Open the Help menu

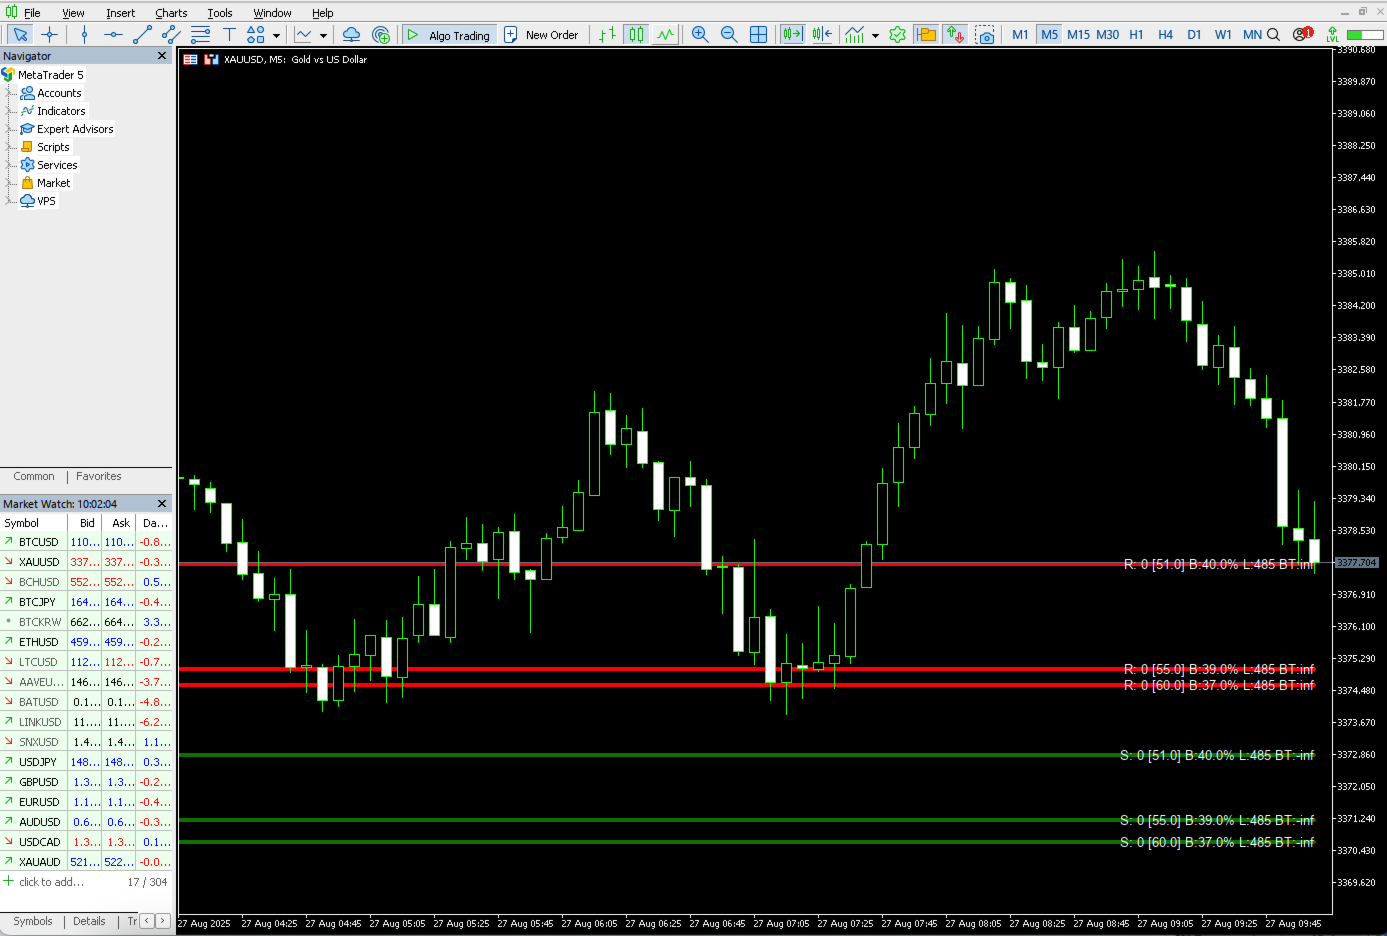click(322, 13)
